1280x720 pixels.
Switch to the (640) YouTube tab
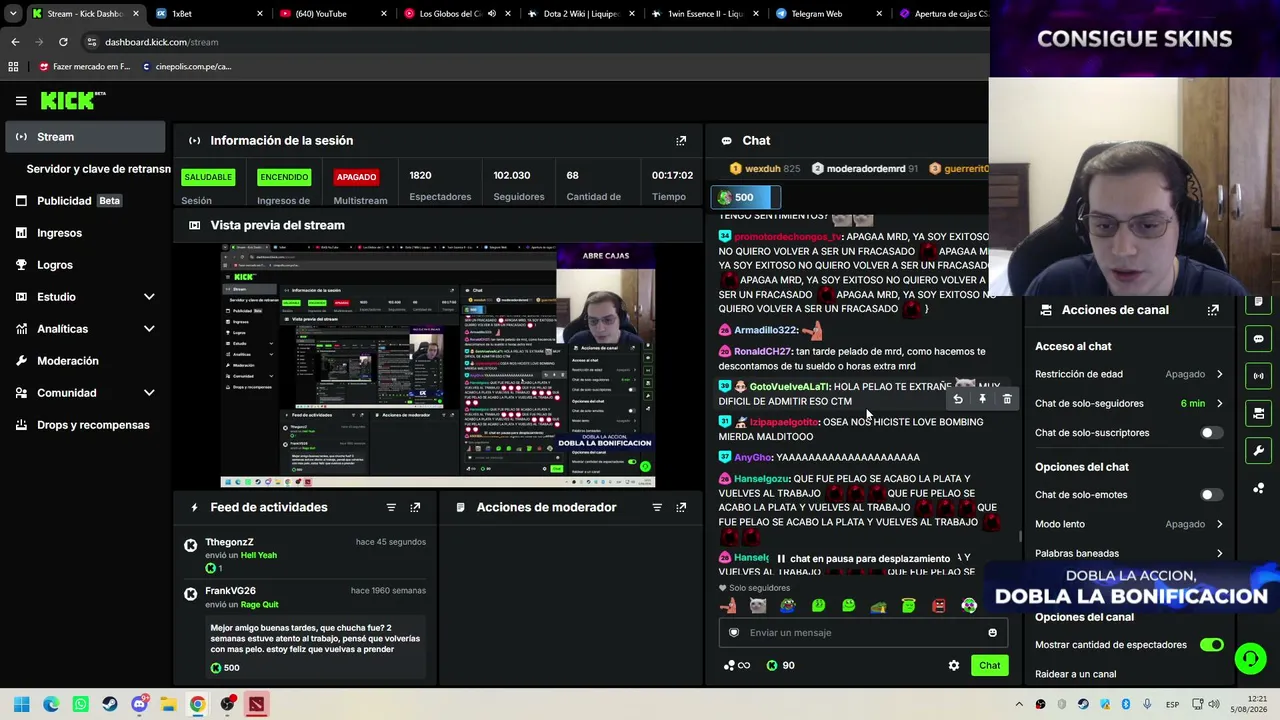pos(334,14)
